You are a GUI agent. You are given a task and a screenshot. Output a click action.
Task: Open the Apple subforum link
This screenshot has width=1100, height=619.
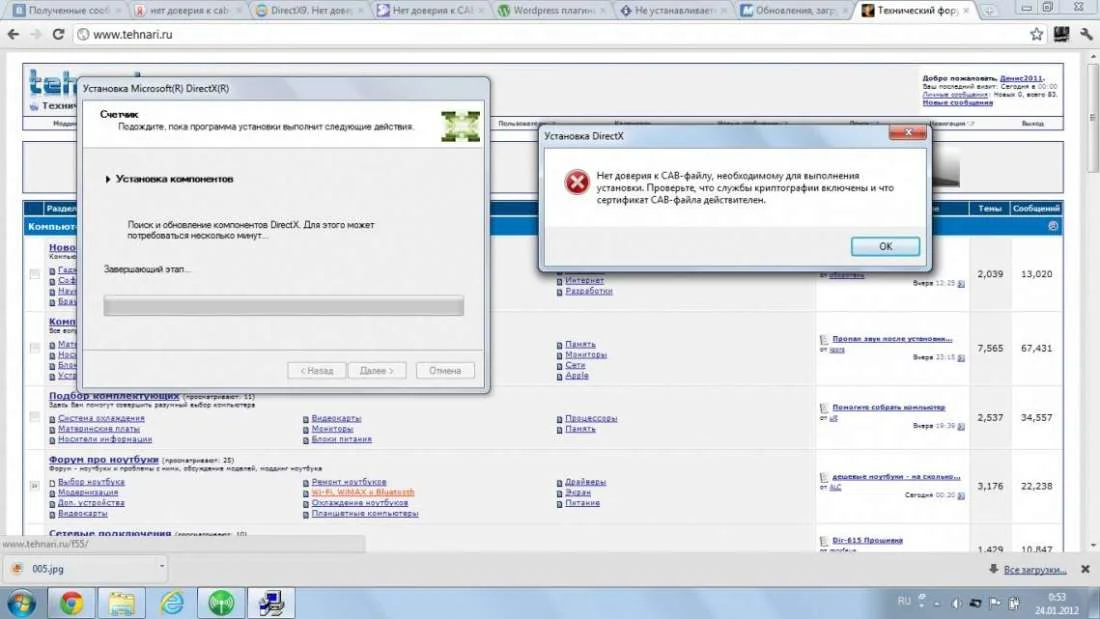click(x=577, y=375)
